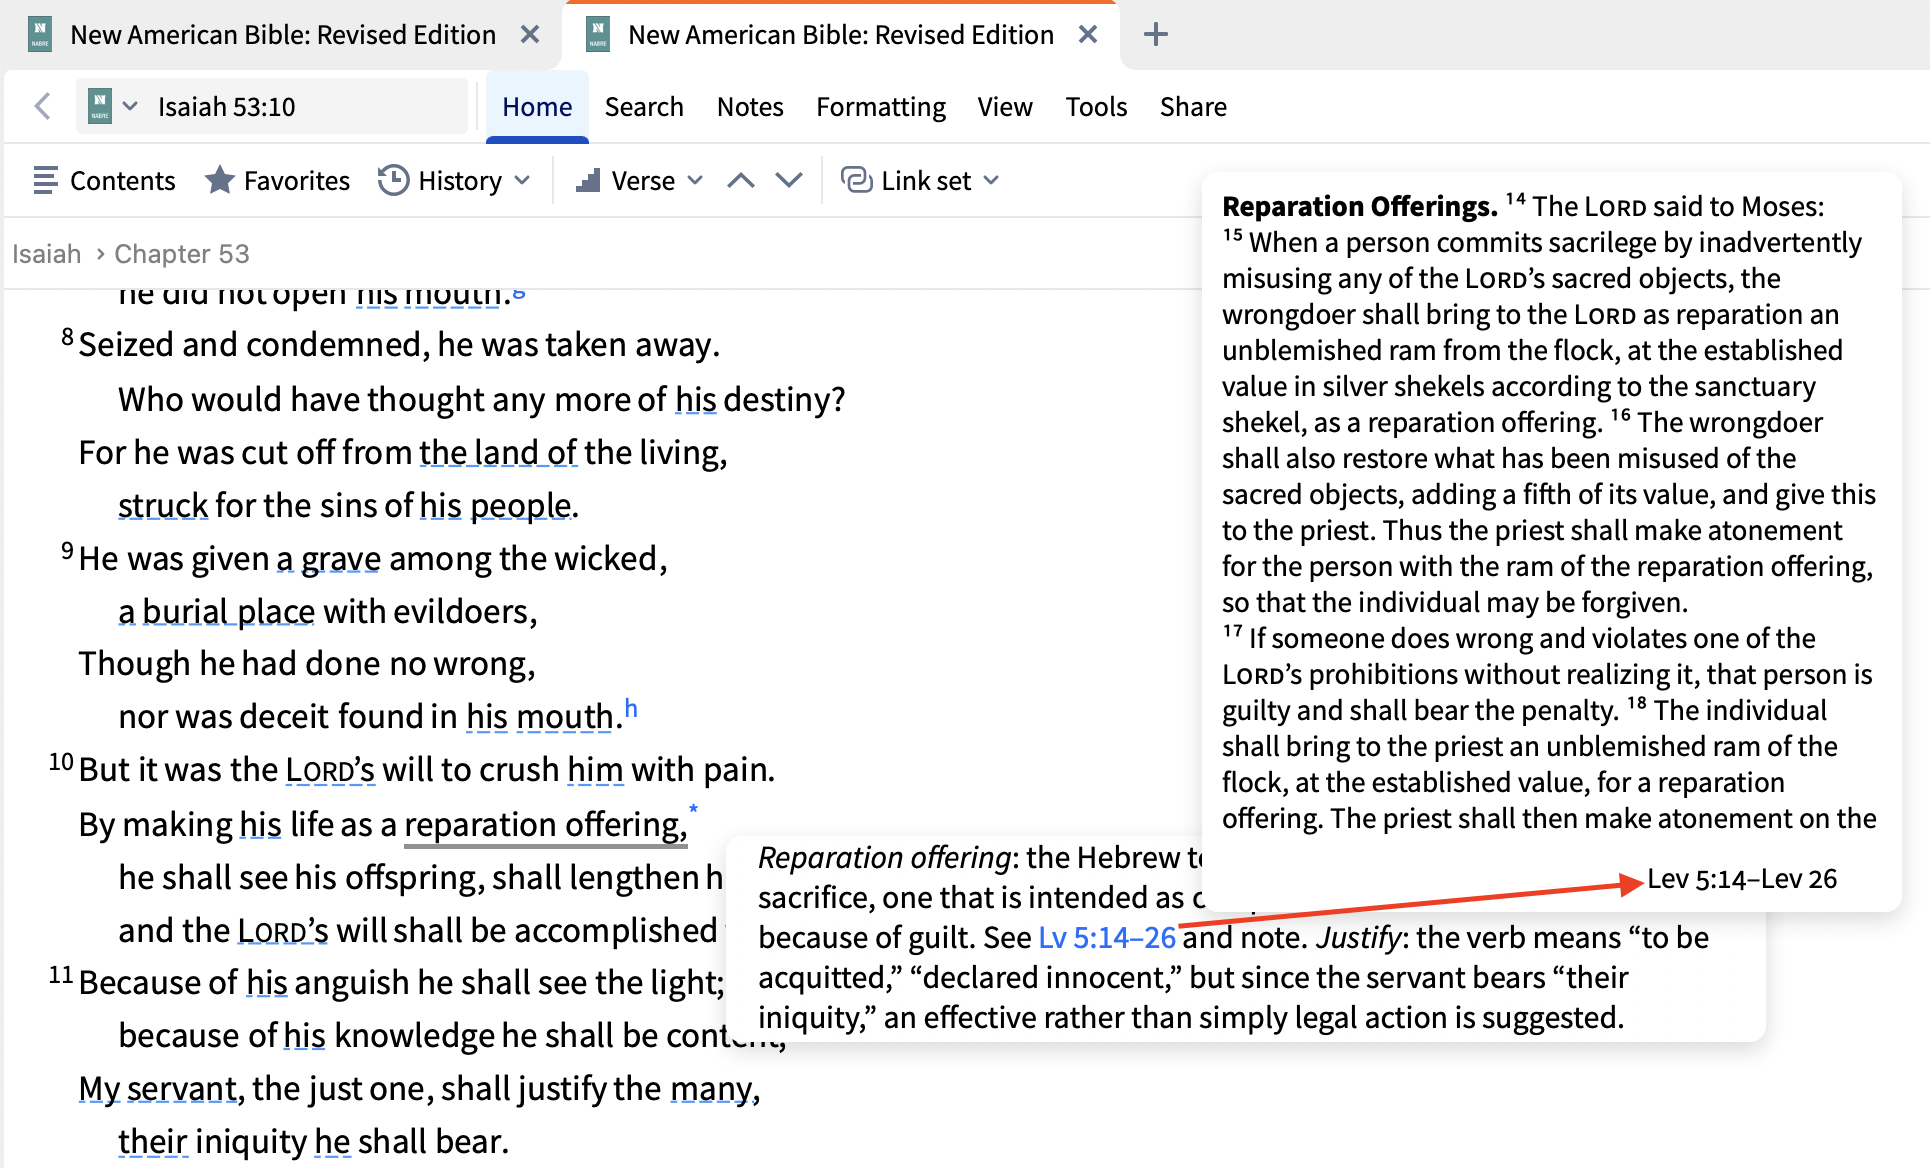Click the Favorites star button
Image resolution: width=1930 pixels, height=1168 pixels.
(277, 180)
